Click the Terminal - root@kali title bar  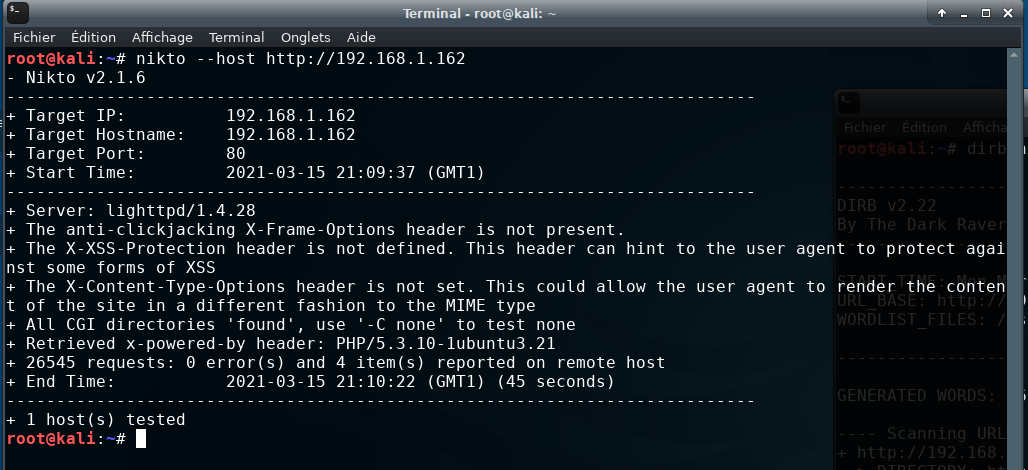click(x=479, y=13)
